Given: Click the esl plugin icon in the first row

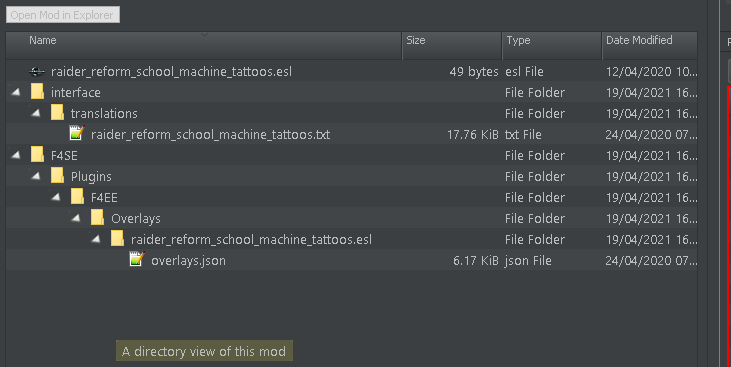Looking at the screenshot, I should [36, 72].
